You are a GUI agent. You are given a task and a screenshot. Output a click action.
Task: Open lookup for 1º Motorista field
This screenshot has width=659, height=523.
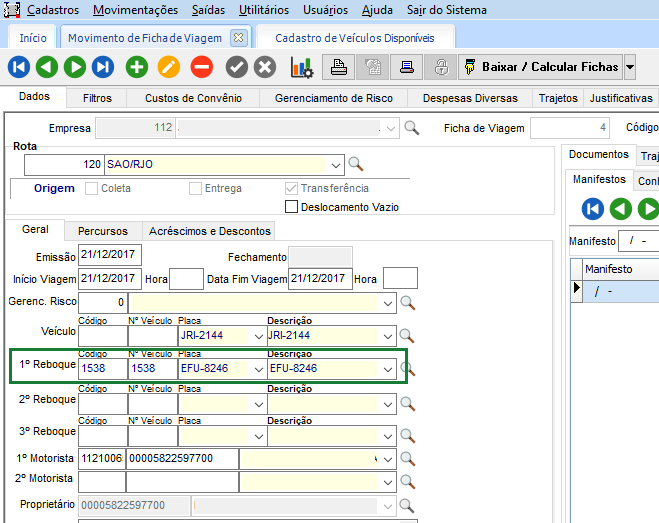407,458
